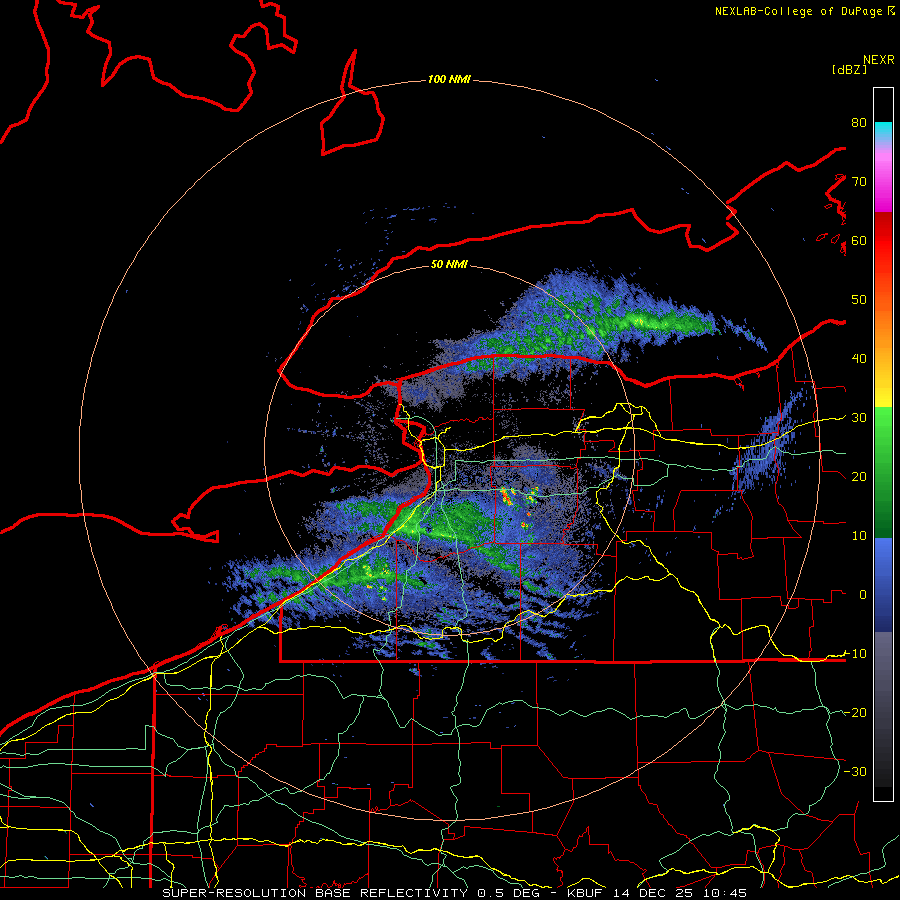Click the KBUF 14 DEC 25 10:45 timestamp
The width and height of the screenshot is (900, 900).
(657, 893)
